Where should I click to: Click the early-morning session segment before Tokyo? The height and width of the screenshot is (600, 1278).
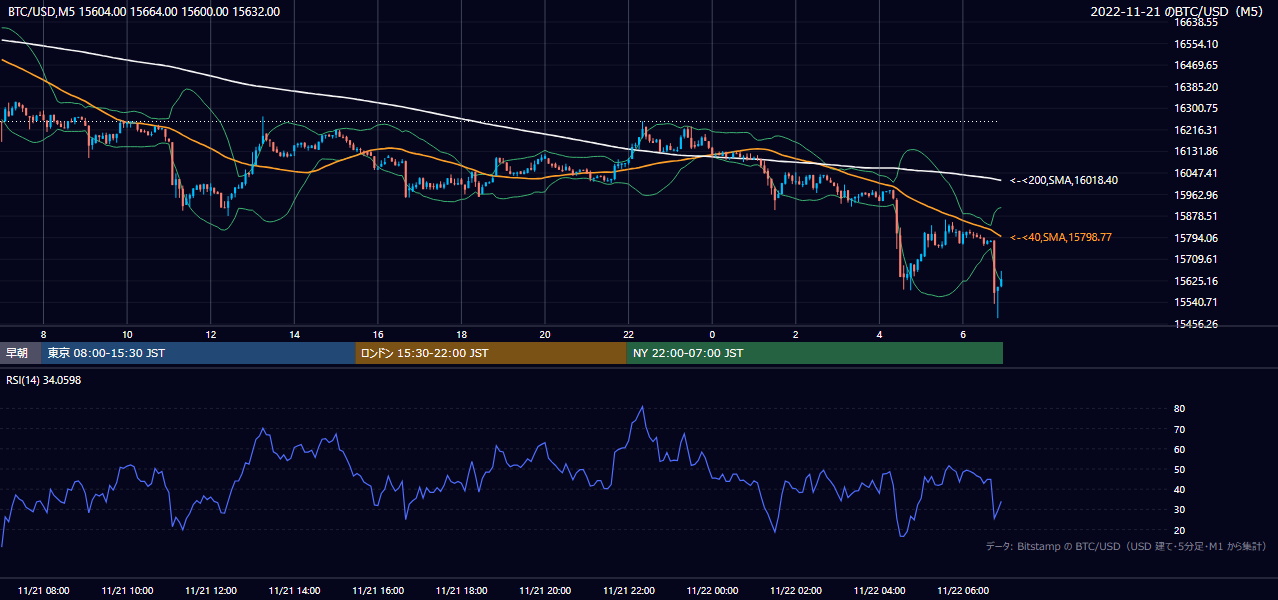(20, 353)
